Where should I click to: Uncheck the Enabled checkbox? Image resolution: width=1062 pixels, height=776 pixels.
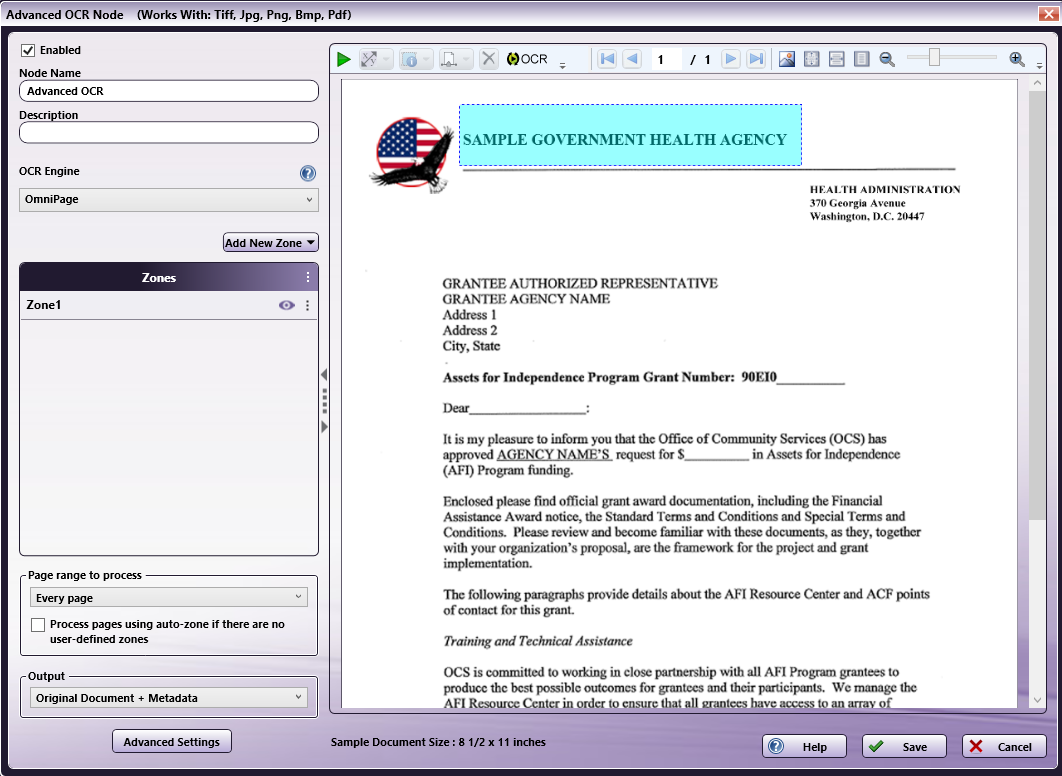[28, 50]
